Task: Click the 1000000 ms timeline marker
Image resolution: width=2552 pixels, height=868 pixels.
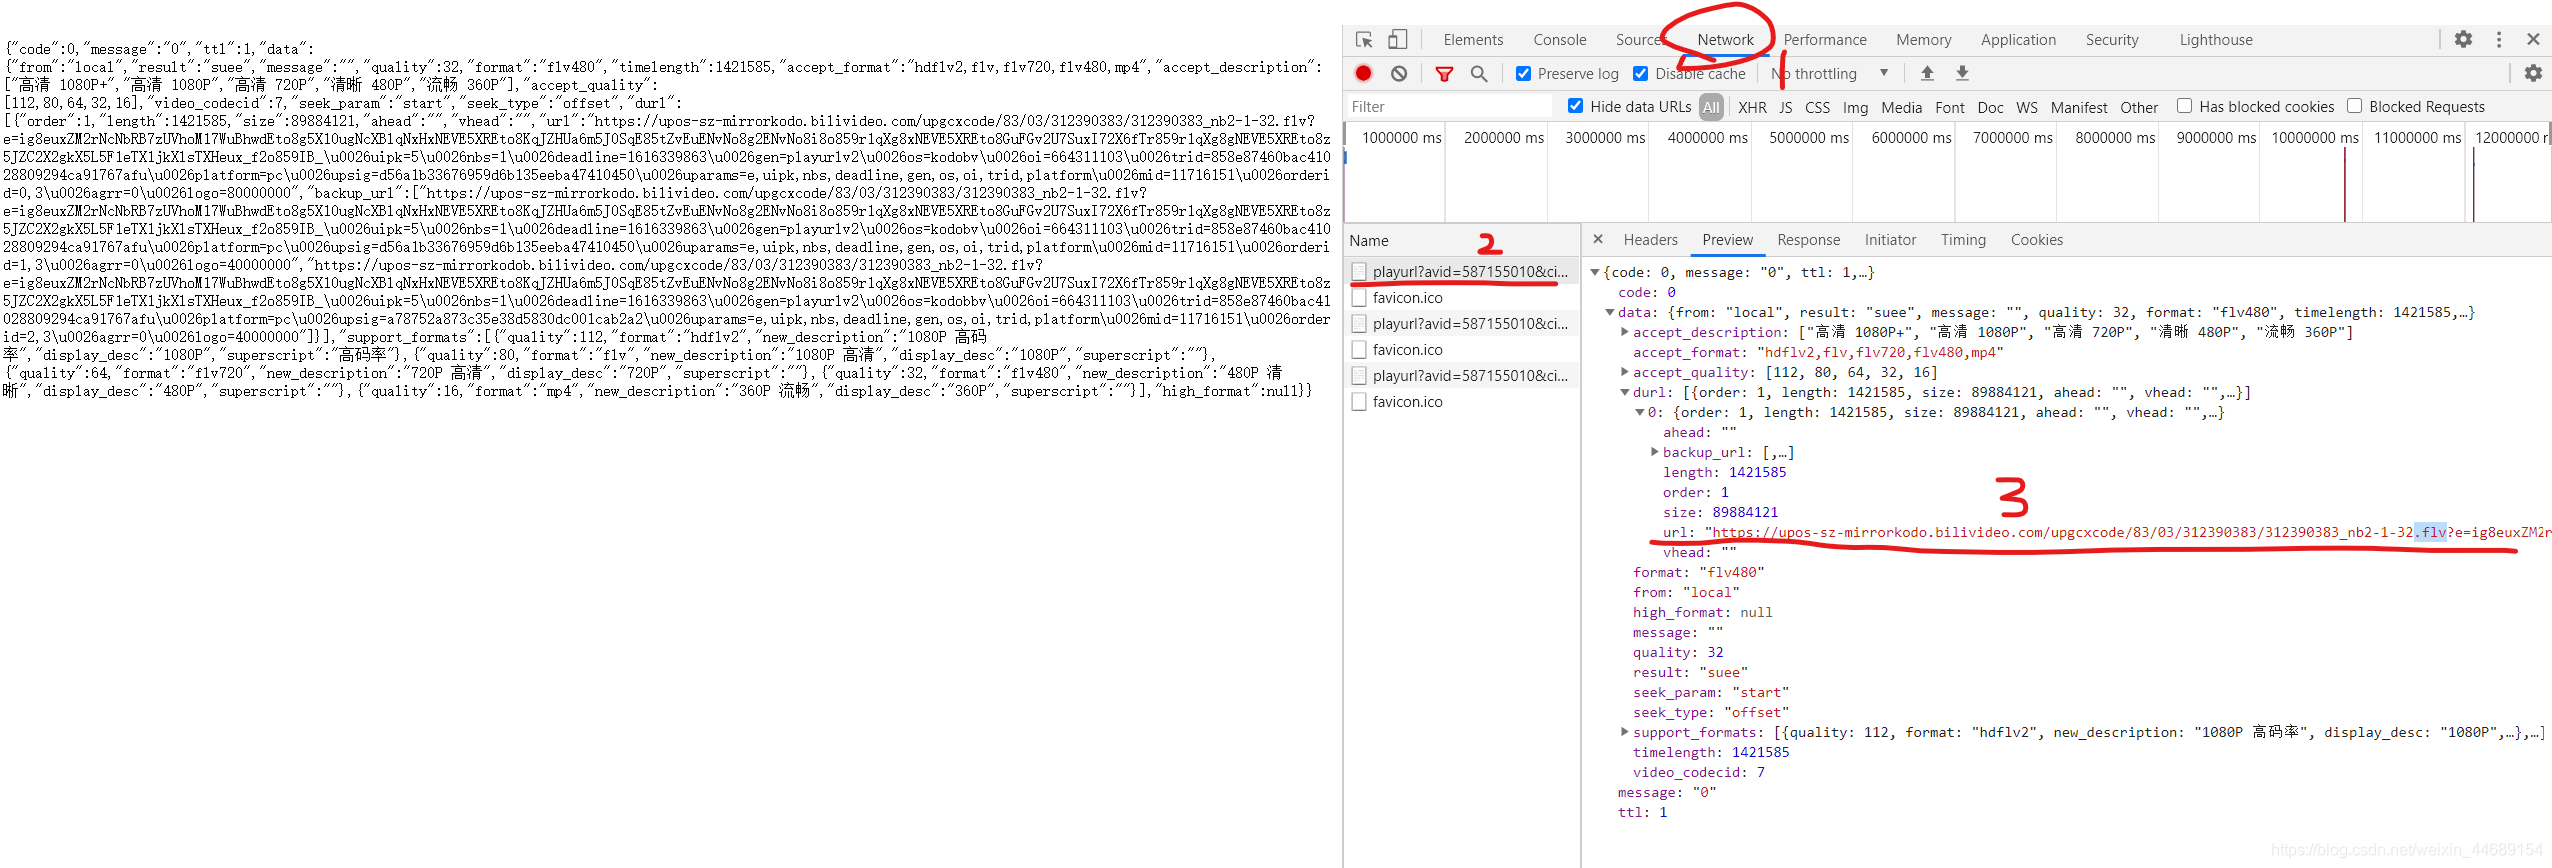Action: click(x=1402, y=137)
